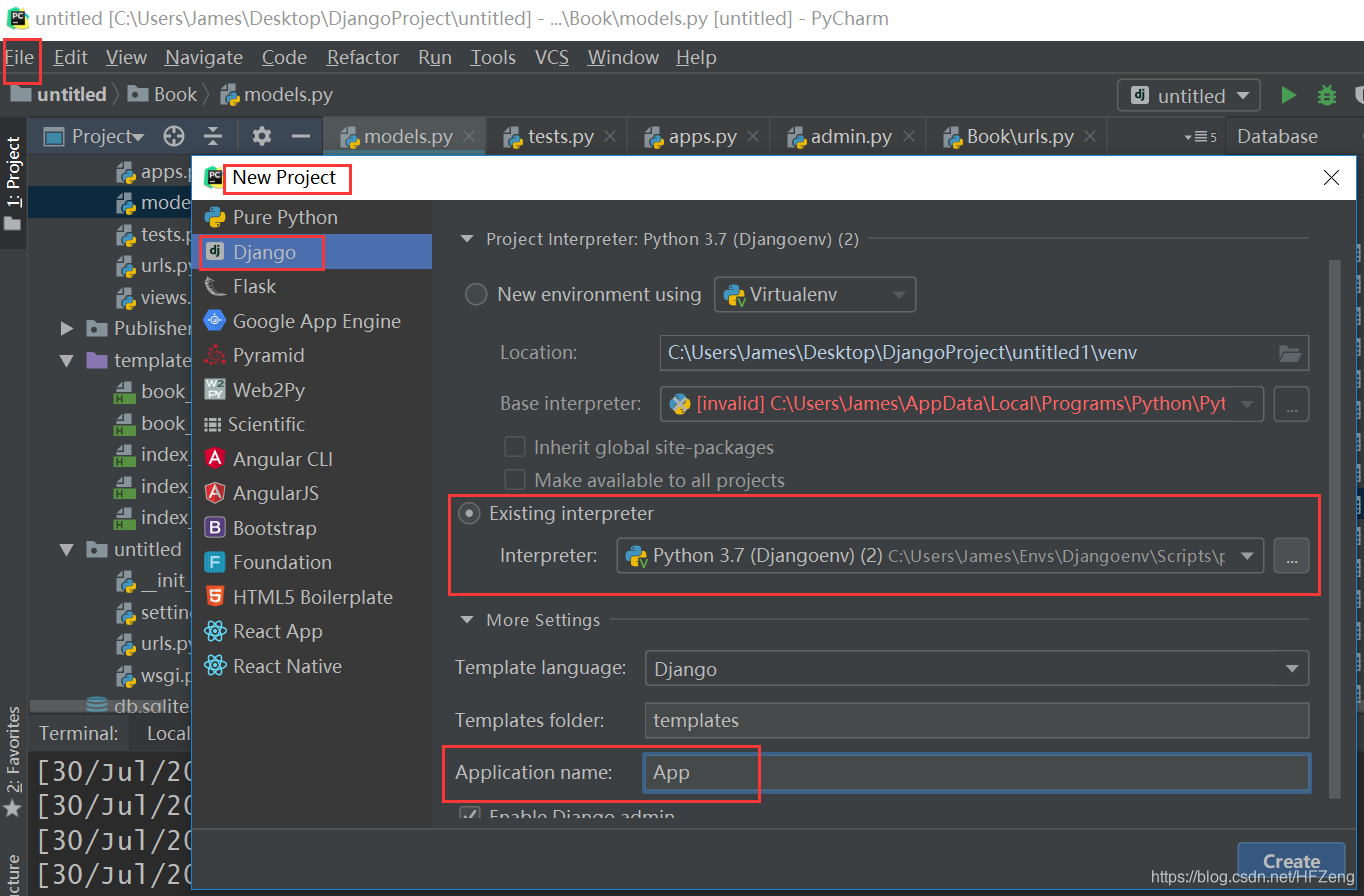Toggle Make available to all projects checkbox

tap(515, 480)
